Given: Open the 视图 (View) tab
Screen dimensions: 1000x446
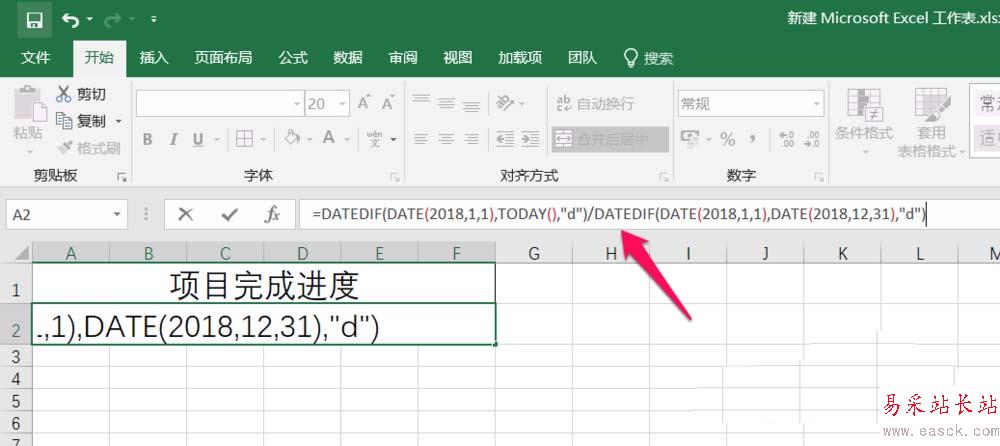Looking at the screenshot, I should (457, 58).
